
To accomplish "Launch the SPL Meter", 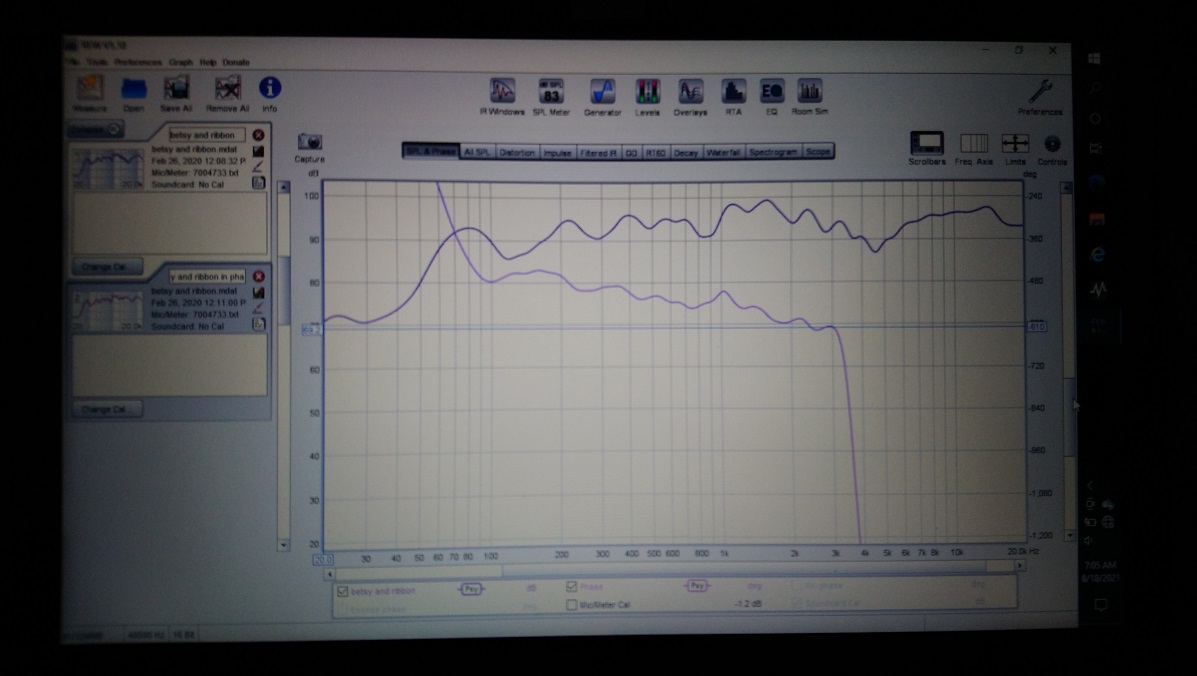I will tap(551, 97).
